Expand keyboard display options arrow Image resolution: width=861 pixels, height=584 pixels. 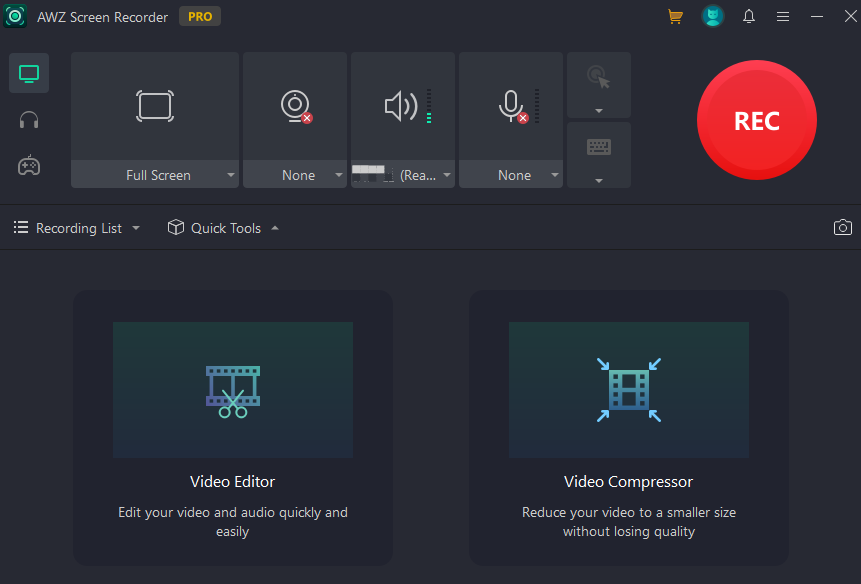[599, 181]
